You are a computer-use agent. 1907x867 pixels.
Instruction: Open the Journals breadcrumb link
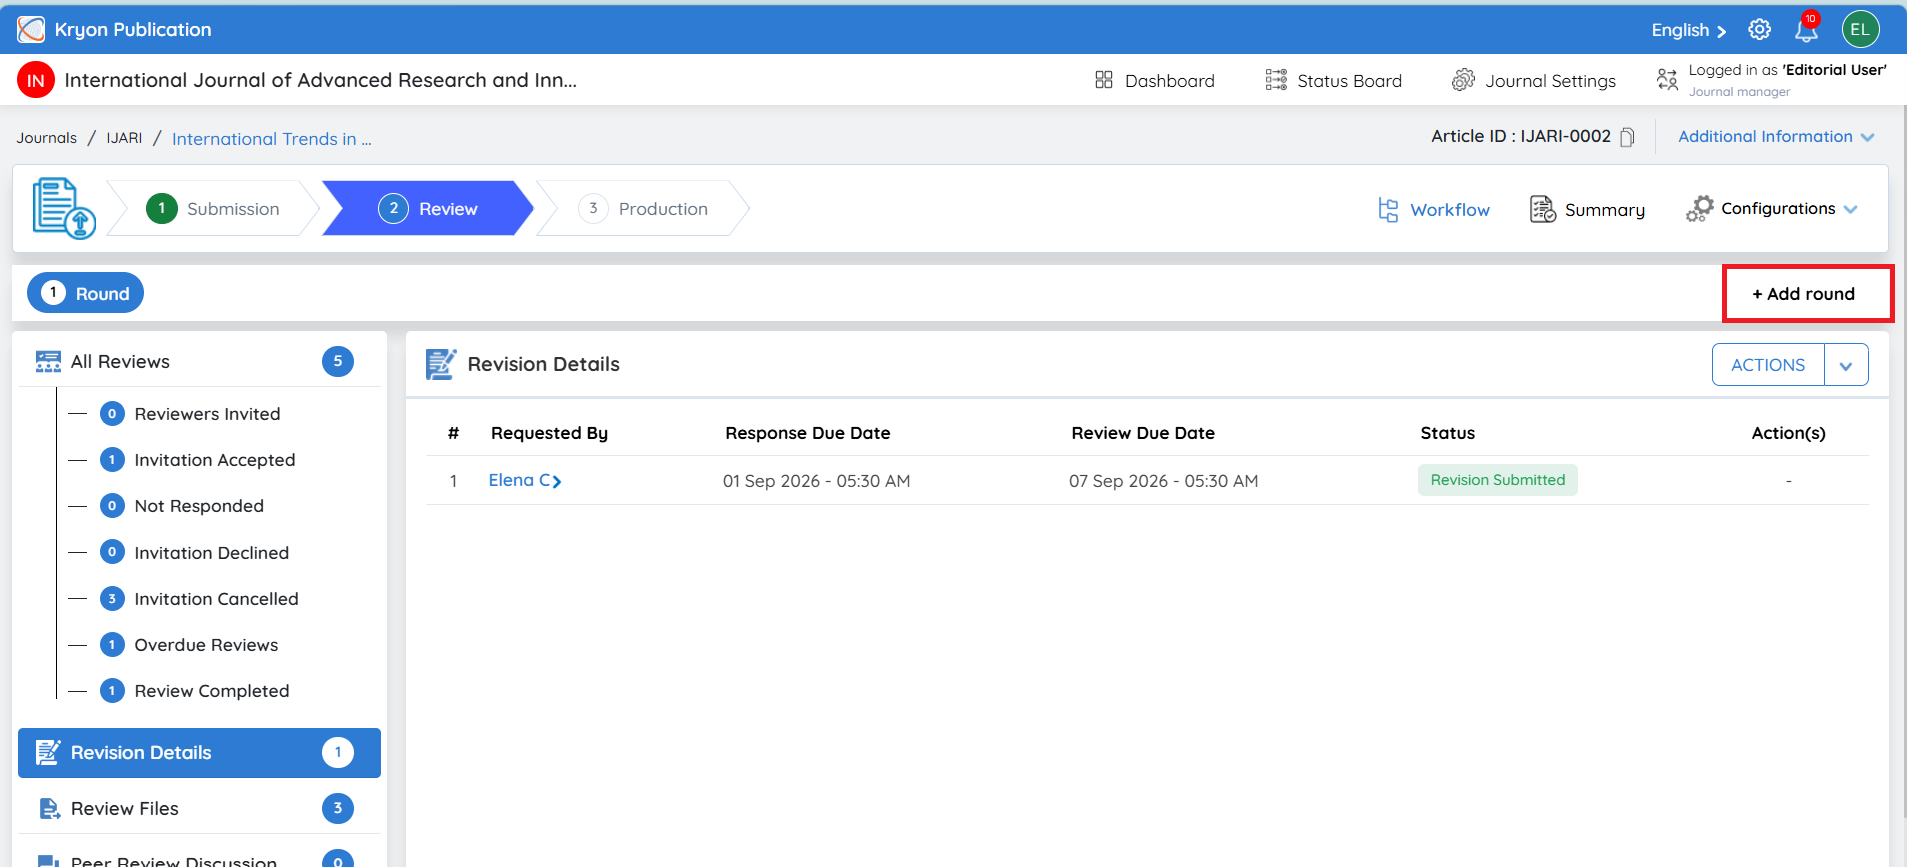point(46,138)
